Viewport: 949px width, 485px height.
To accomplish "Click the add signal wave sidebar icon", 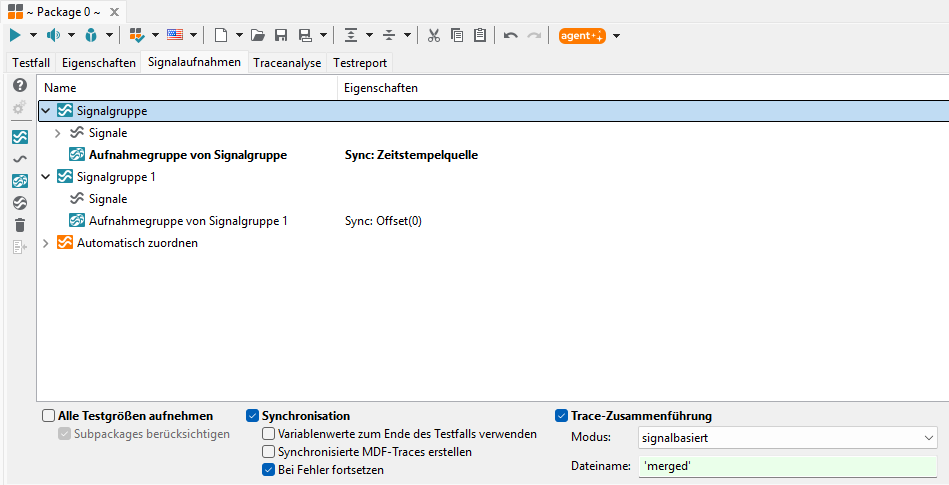I will tap(20, 159).
